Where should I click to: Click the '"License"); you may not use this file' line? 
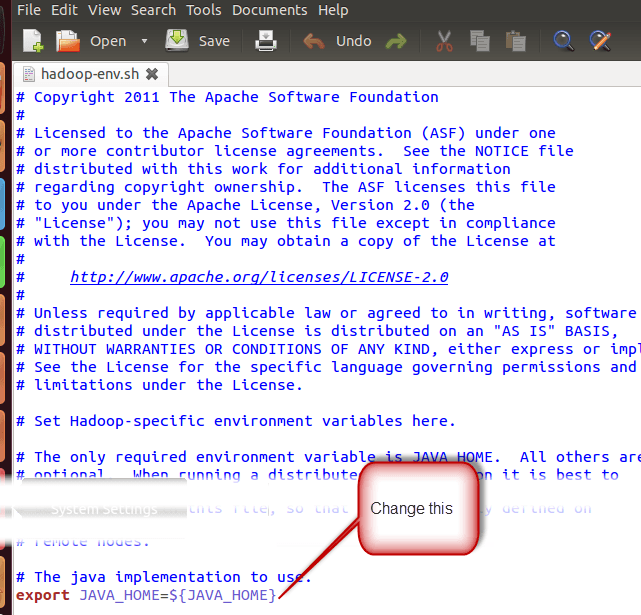[286, 223]
